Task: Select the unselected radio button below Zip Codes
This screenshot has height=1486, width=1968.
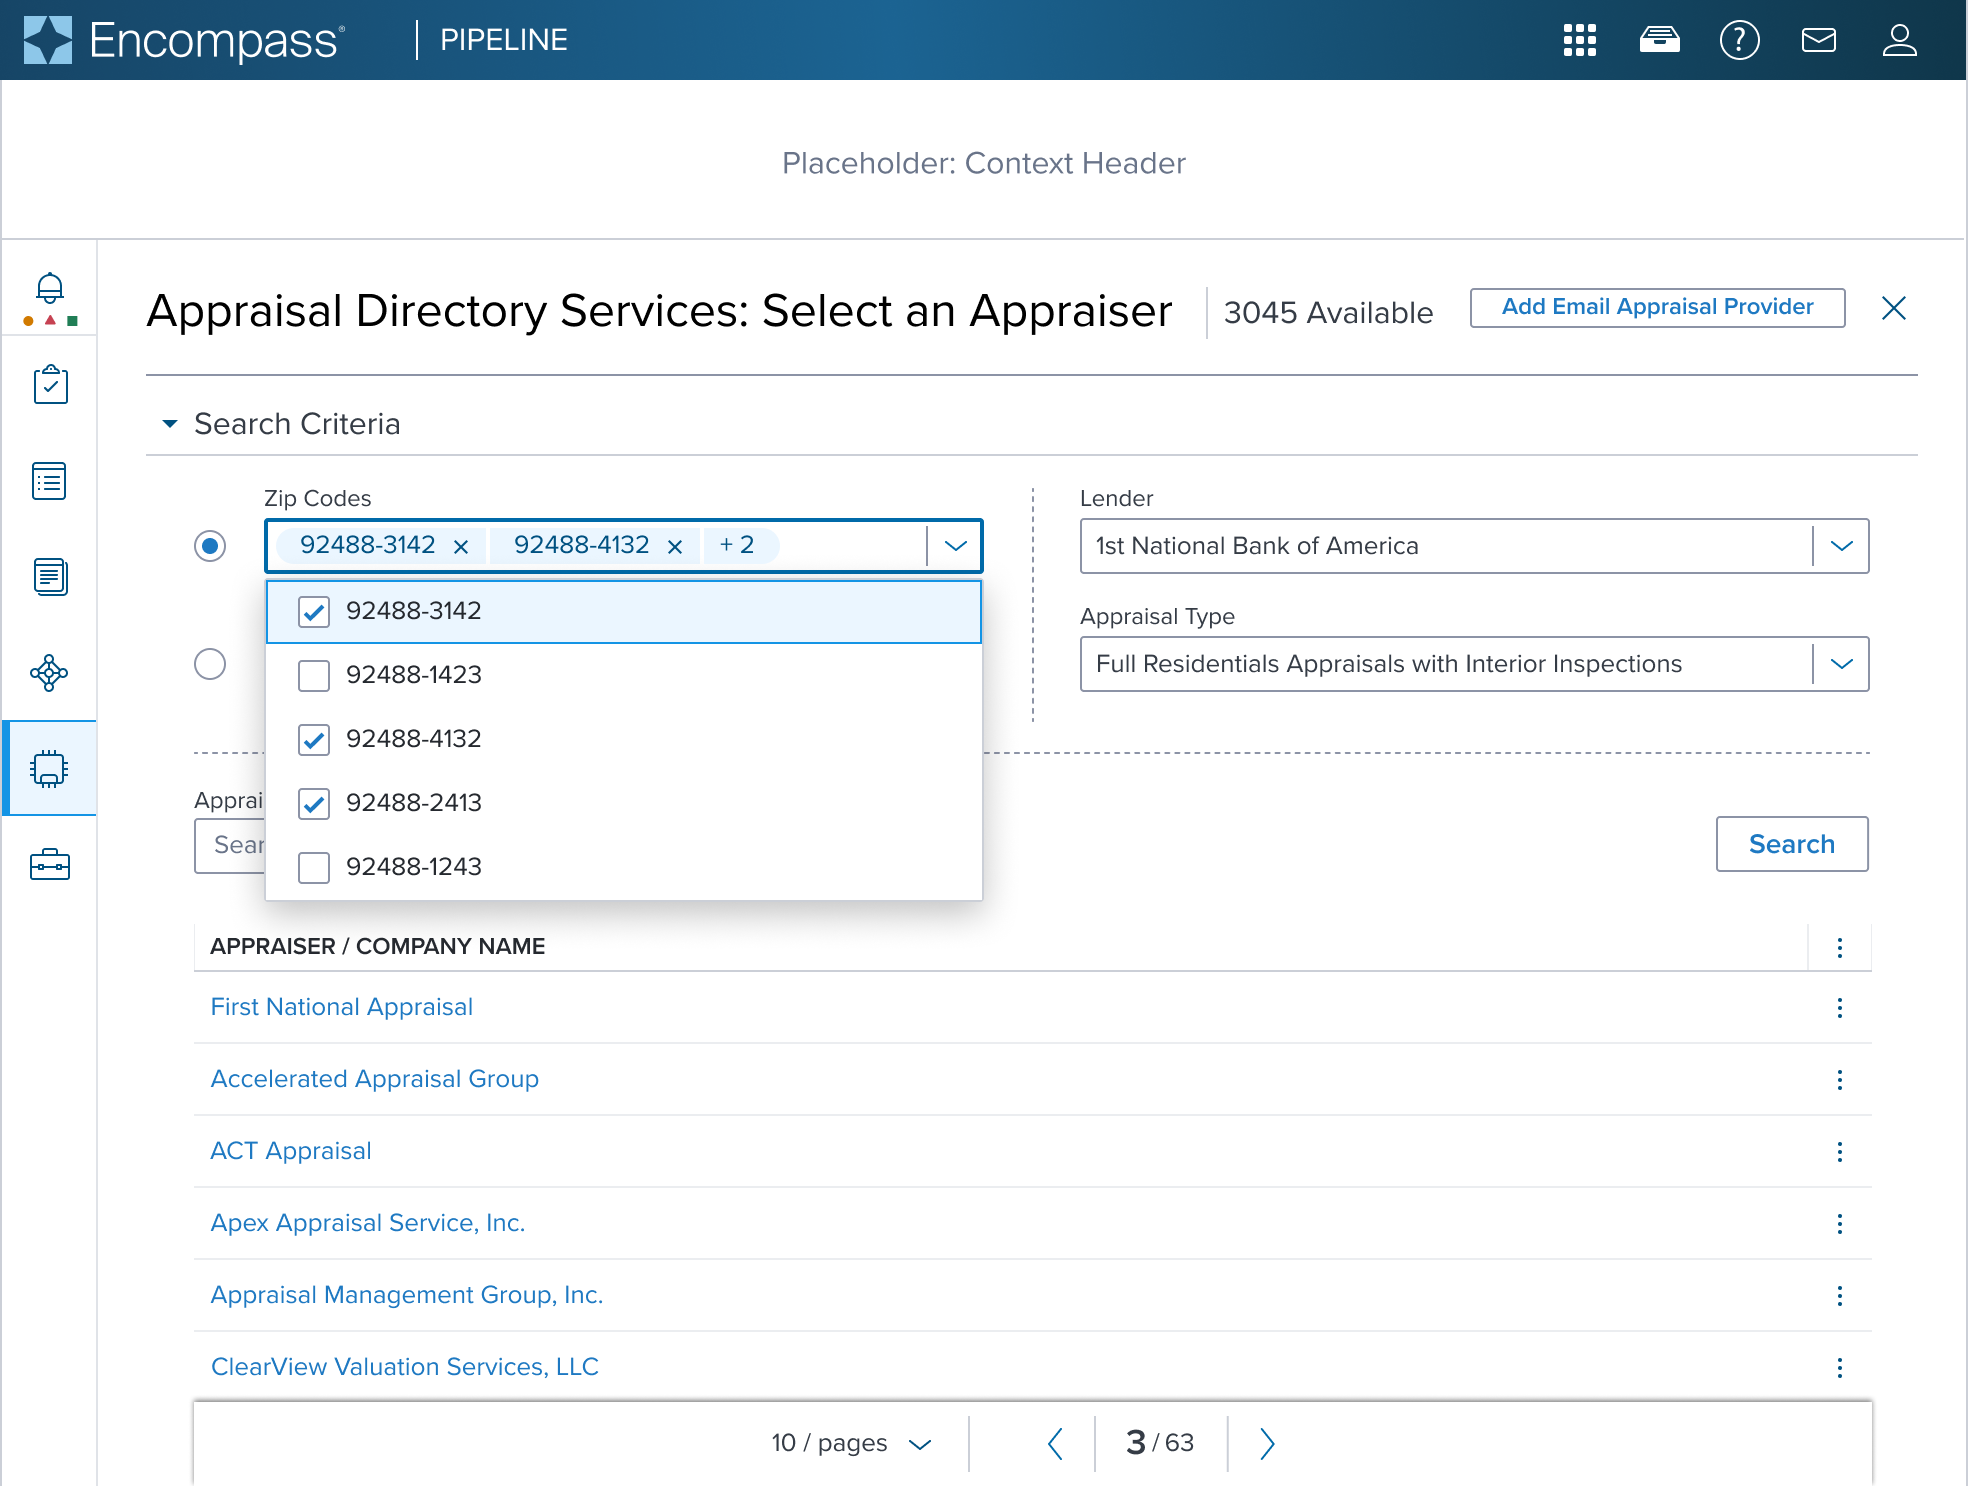Action: 210,664
